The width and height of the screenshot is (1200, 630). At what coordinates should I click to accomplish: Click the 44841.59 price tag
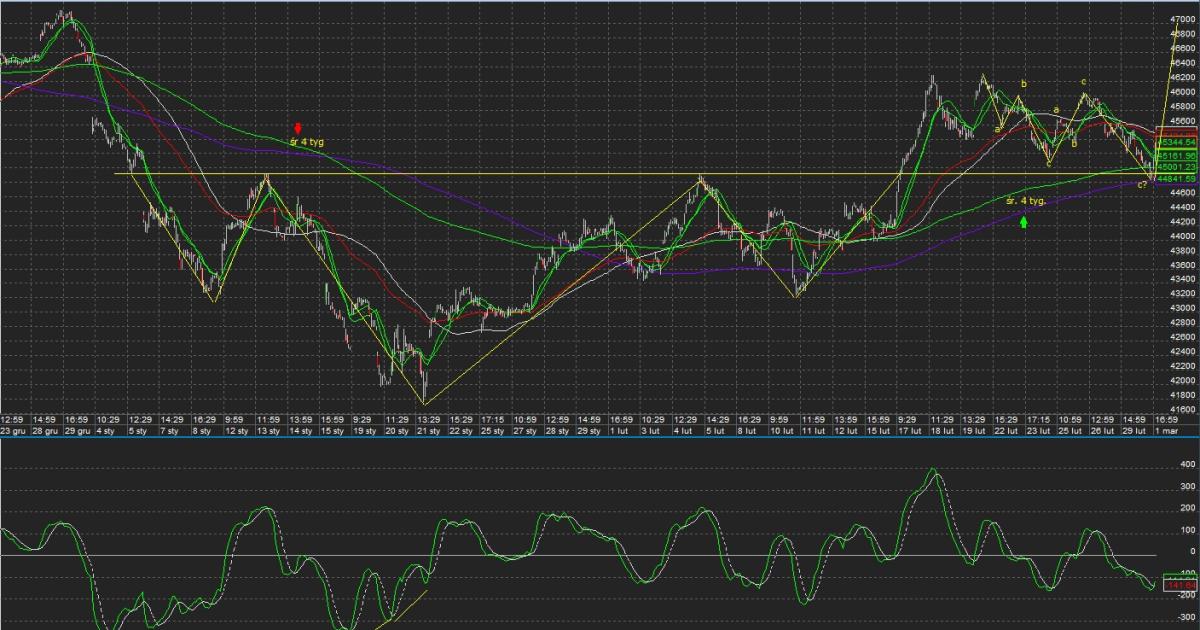click(1176, 178)
